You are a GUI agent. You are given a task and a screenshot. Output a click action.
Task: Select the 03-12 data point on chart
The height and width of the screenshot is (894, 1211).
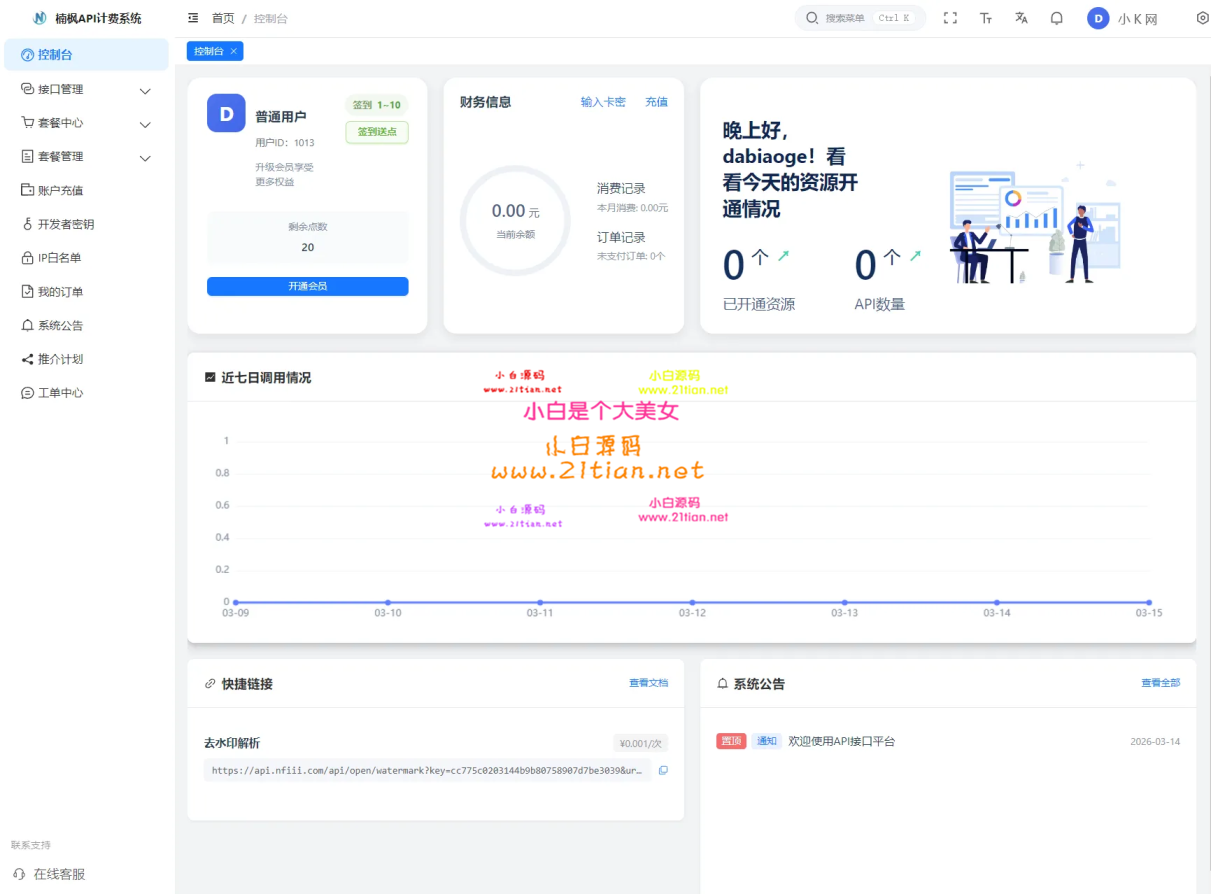692,602
